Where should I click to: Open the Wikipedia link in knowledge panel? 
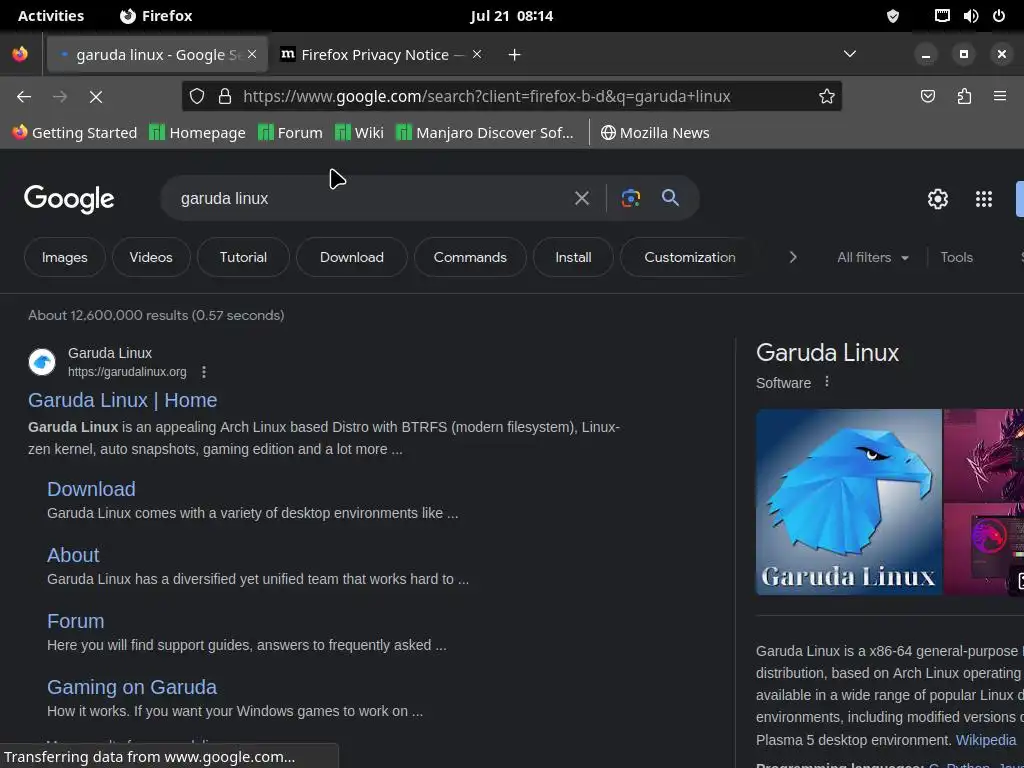coord(985,740)
